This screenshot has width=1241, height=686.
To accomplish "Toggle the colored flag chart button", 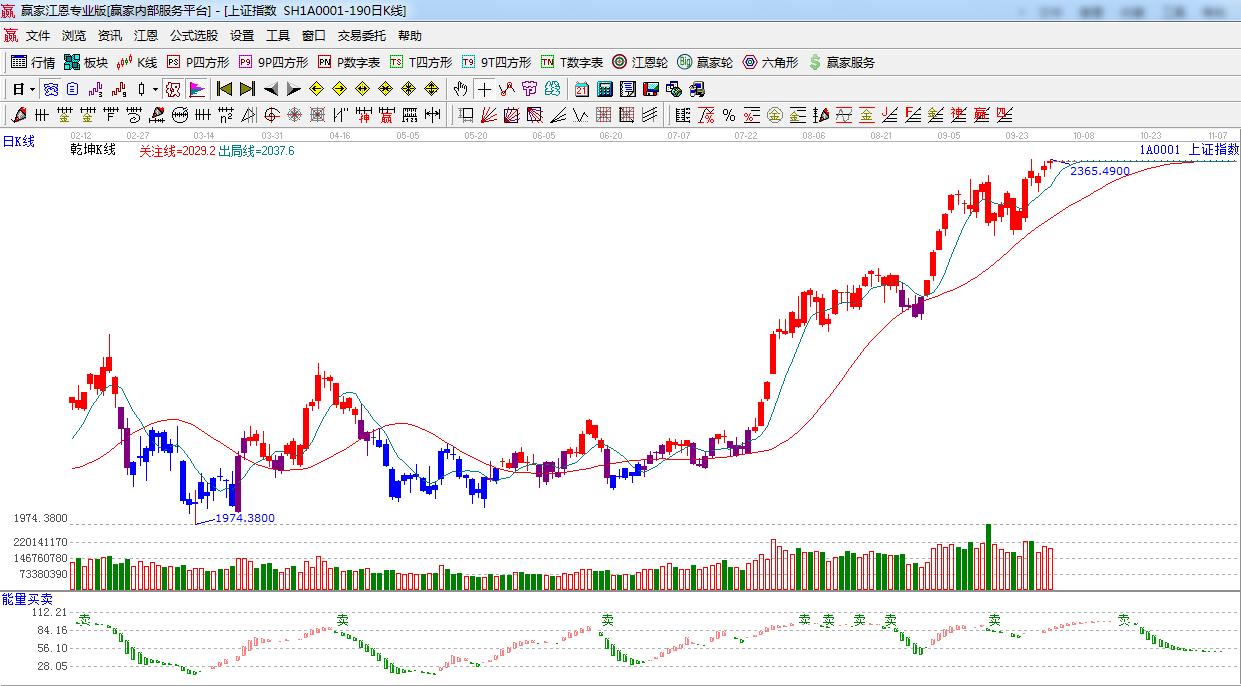I will pyautogui.click(x=197, y=89).
